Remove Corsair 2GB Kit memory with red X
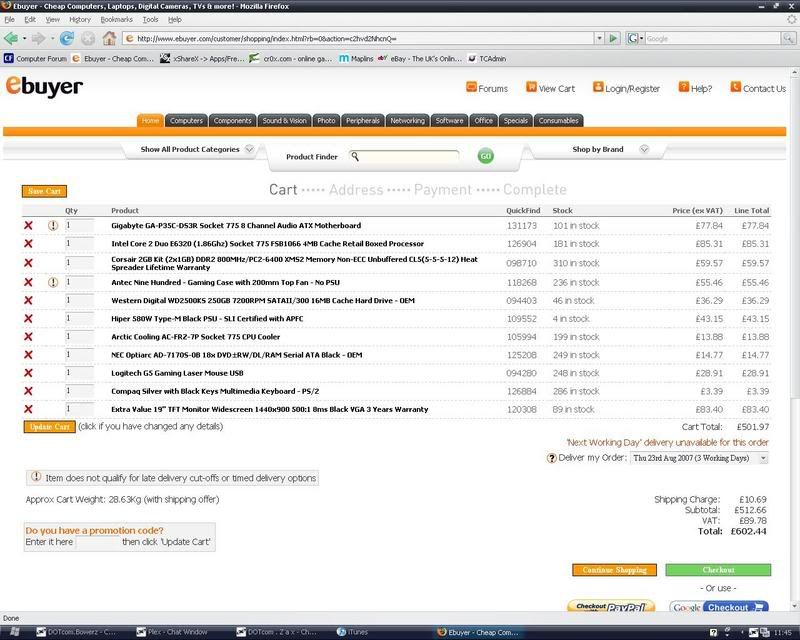This screenshot has height=640, width=800. click(x=29, y=263)
